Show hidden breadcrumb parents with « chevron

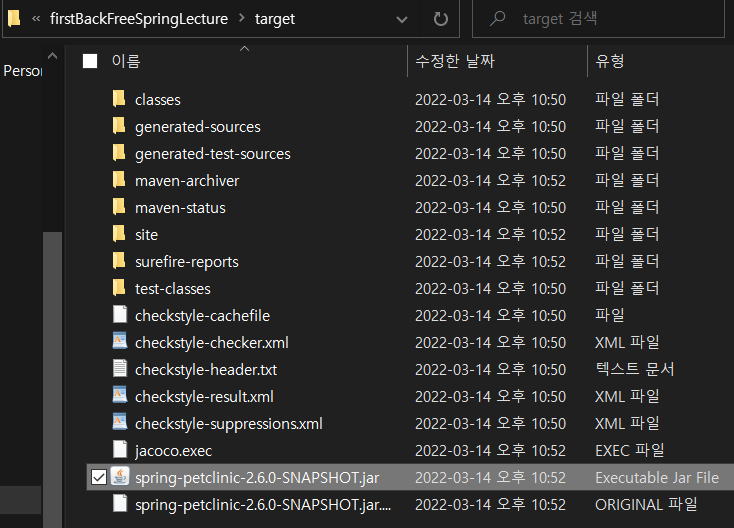tap(36, 19)
